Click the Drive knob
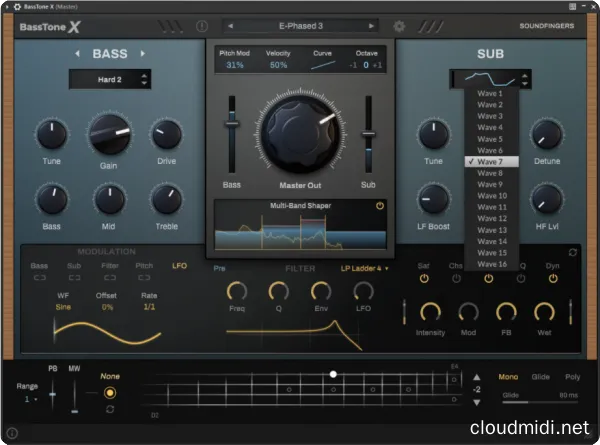 [166, 135]
